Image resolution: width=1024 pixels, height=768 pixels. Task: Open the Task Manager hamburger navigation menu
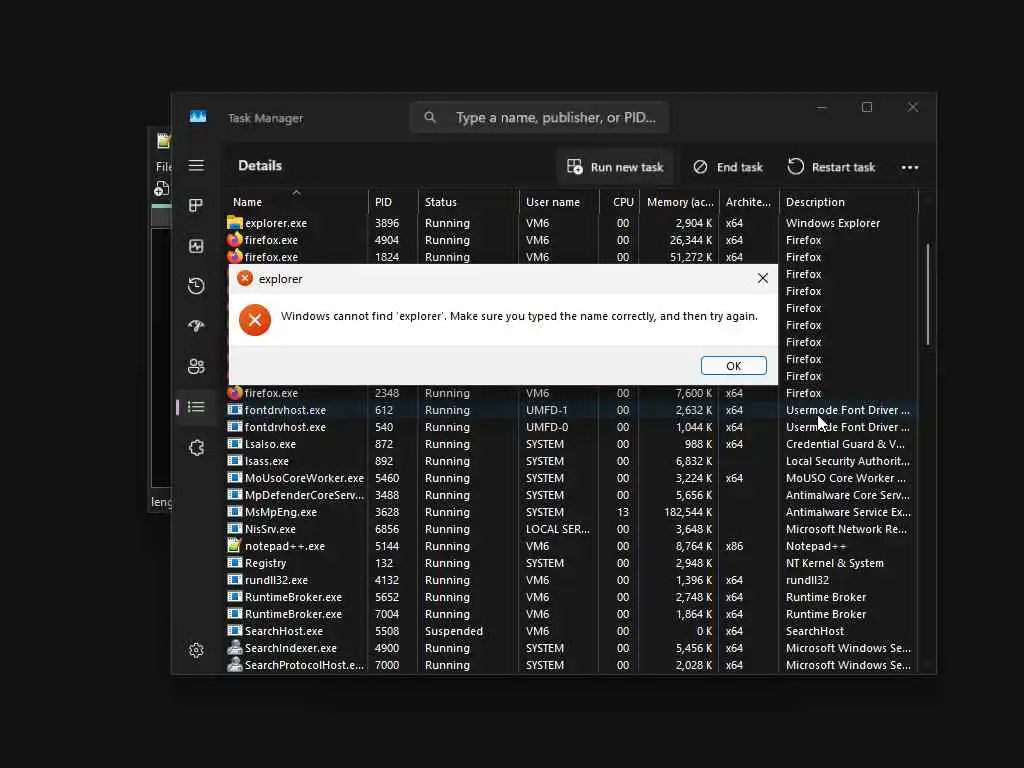pyautogui.click(x=196, y=165)
